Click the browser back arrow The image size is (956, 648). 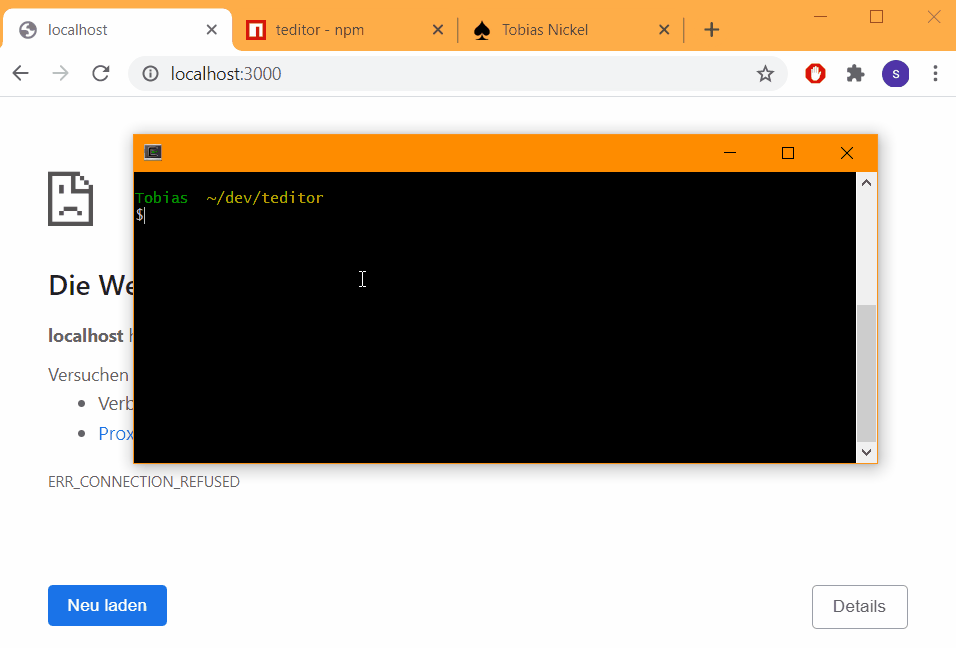pyautogui.click(x=20, y=73)
